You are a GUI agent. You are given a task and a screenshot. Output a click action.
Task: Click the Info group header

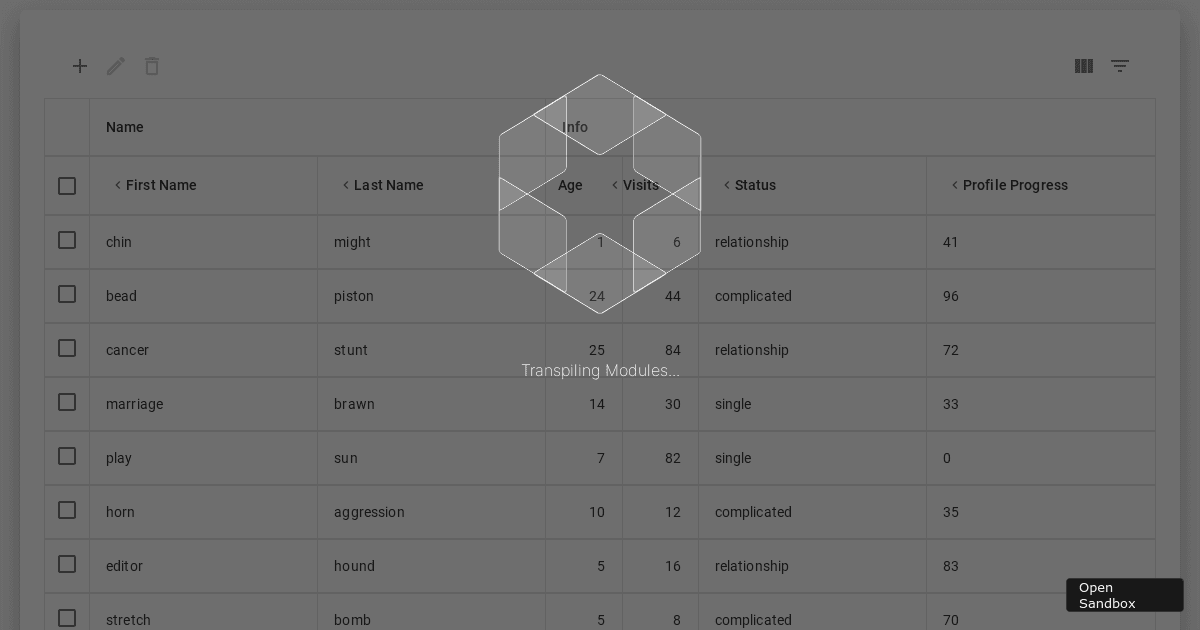click(575, 127)
